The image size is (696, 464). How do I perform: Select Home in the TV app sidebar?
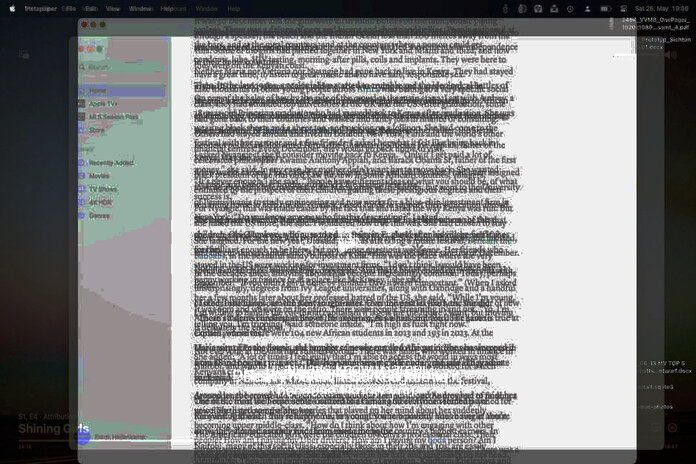coord(123,91)
